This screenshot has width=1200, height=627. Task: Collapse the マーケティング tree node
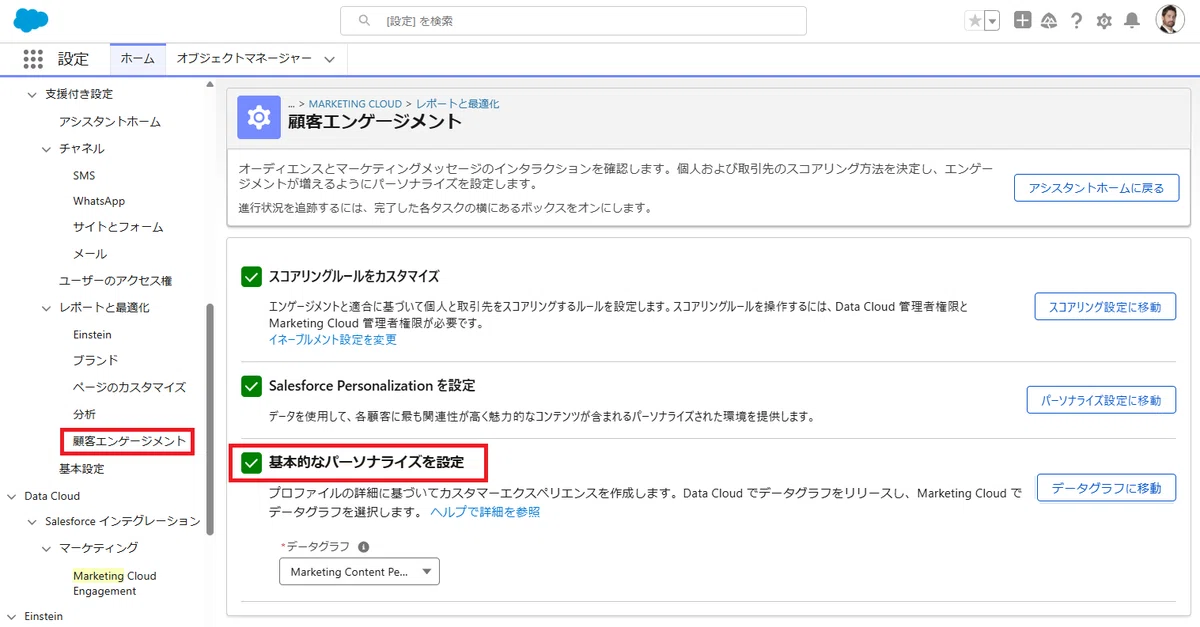[47, 548]
